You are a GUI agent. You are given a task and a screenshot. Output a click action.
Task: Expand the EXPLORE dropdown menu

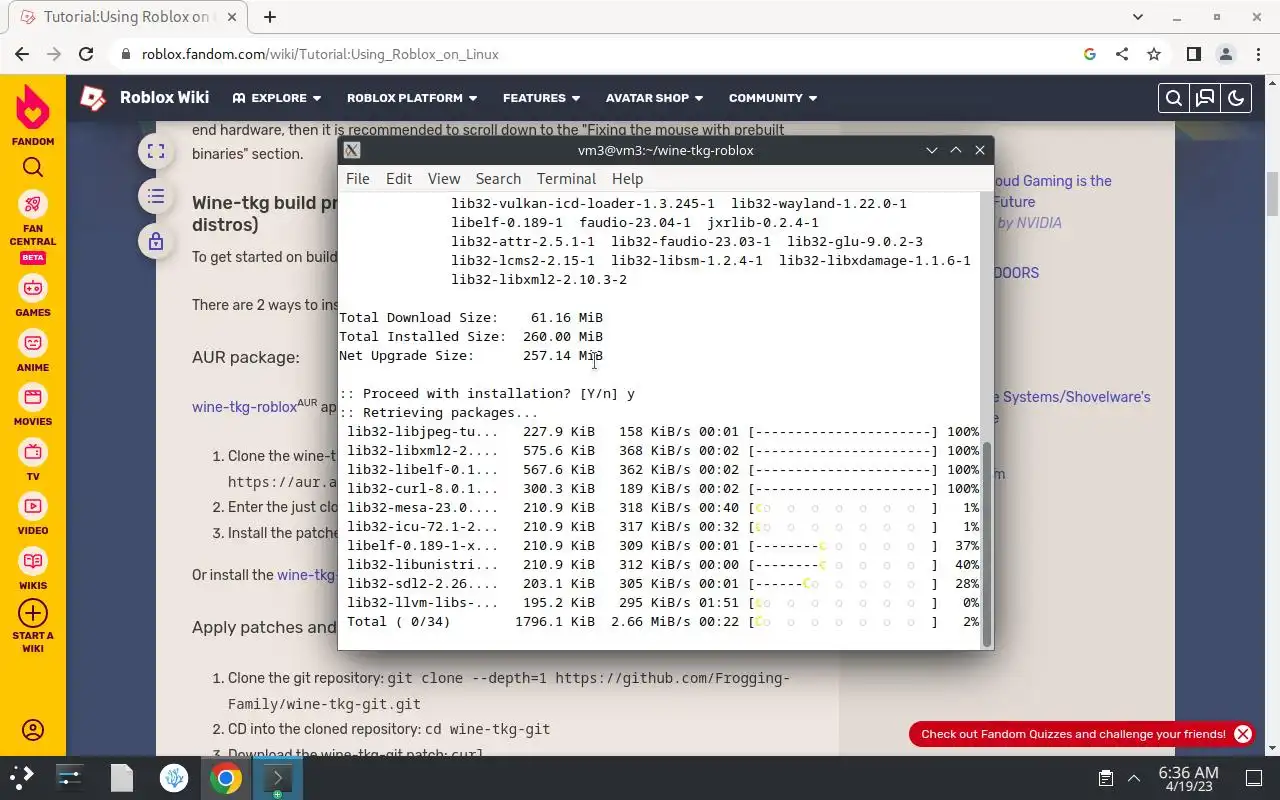pyautogui.click(x=277, y=98)
